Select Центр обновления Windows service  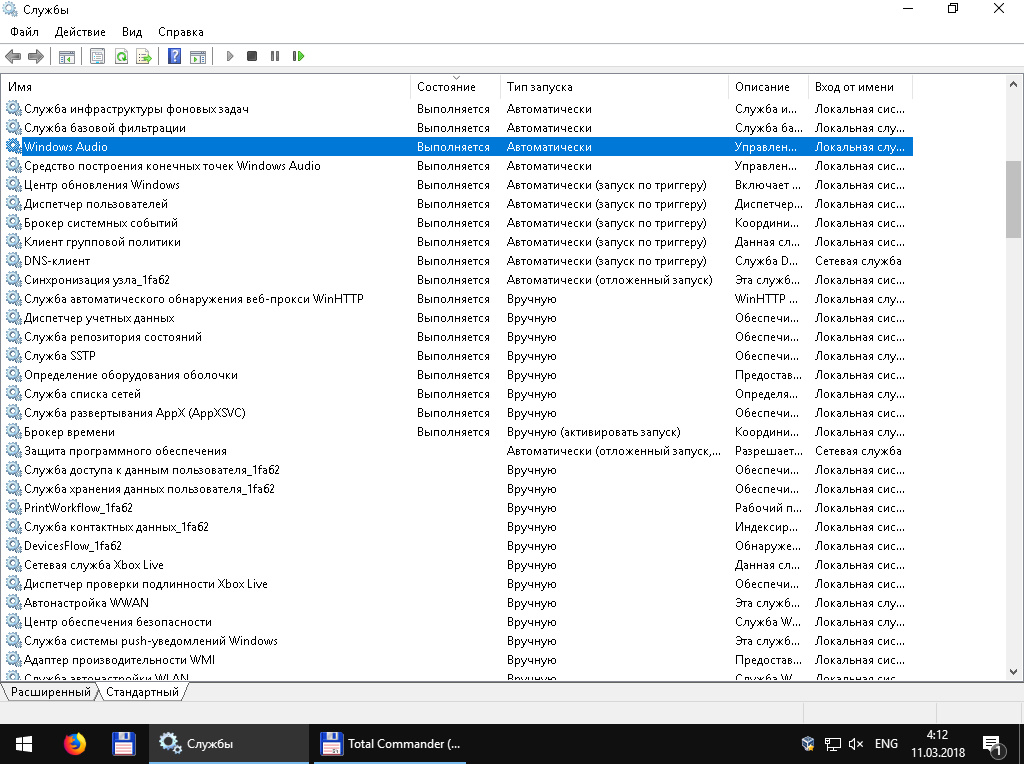click(102, 185)
